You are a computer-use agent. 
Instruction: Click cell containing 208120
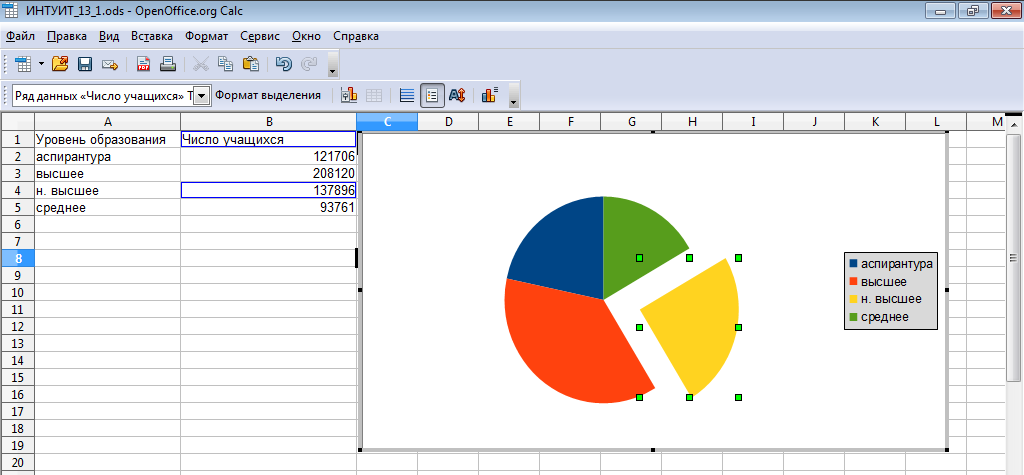point(268,173)
